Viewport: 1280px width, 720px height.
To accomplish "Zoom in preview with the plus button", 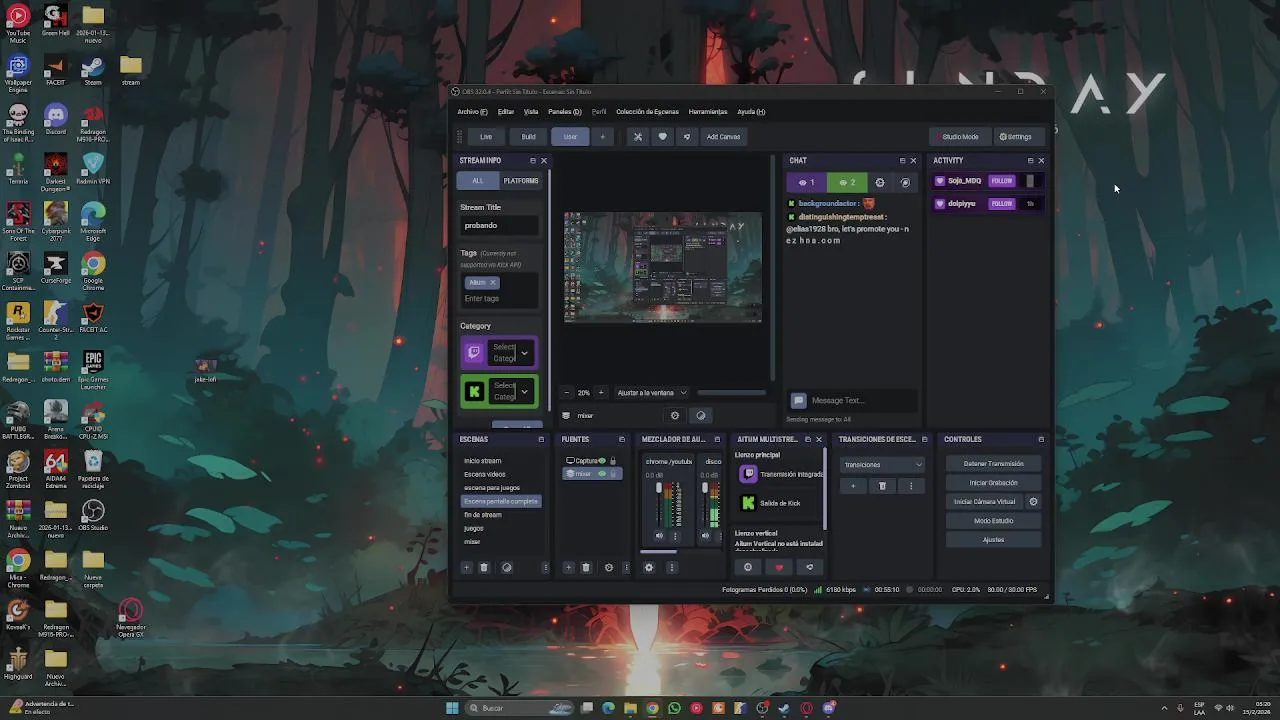I will tap(600, 393).
